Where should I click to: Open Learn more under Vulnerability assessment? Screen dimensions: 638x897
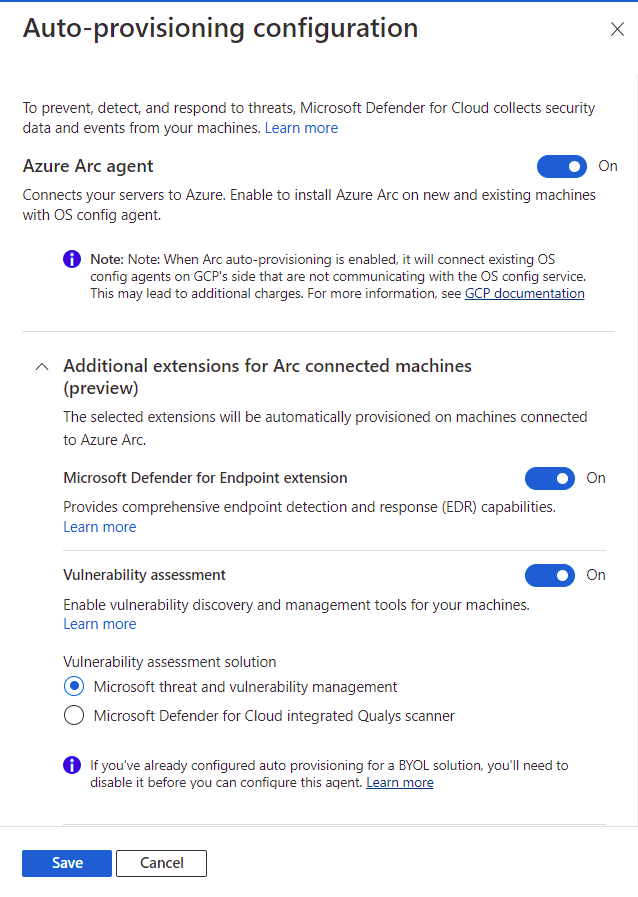click(99, 624)
